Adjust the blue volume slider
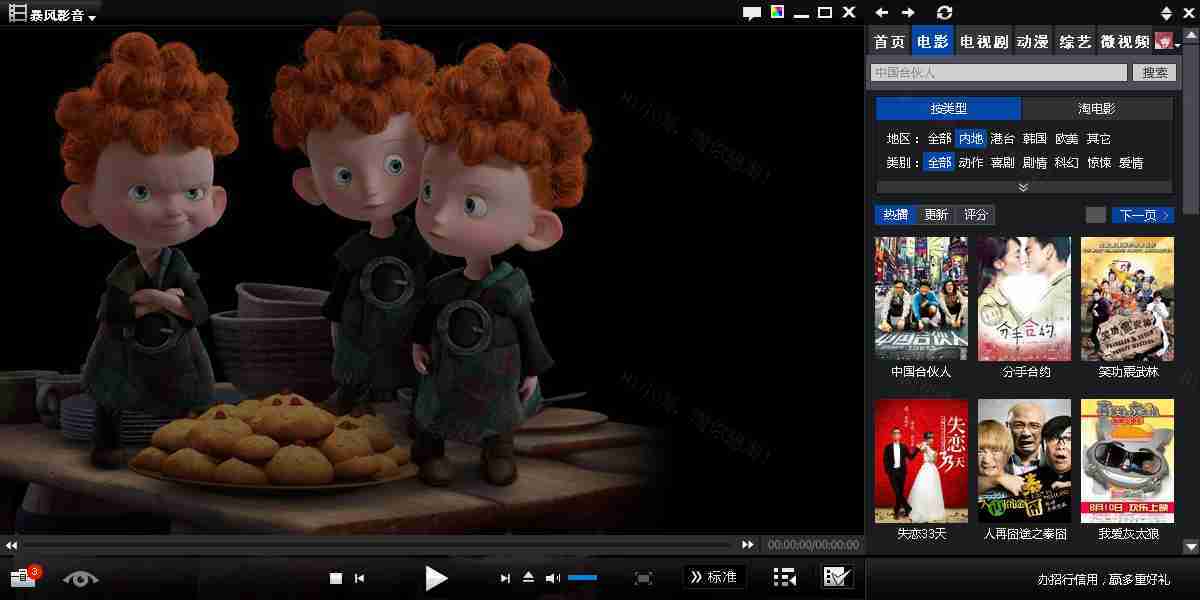 pyautogui.click(x=582, y=578)
